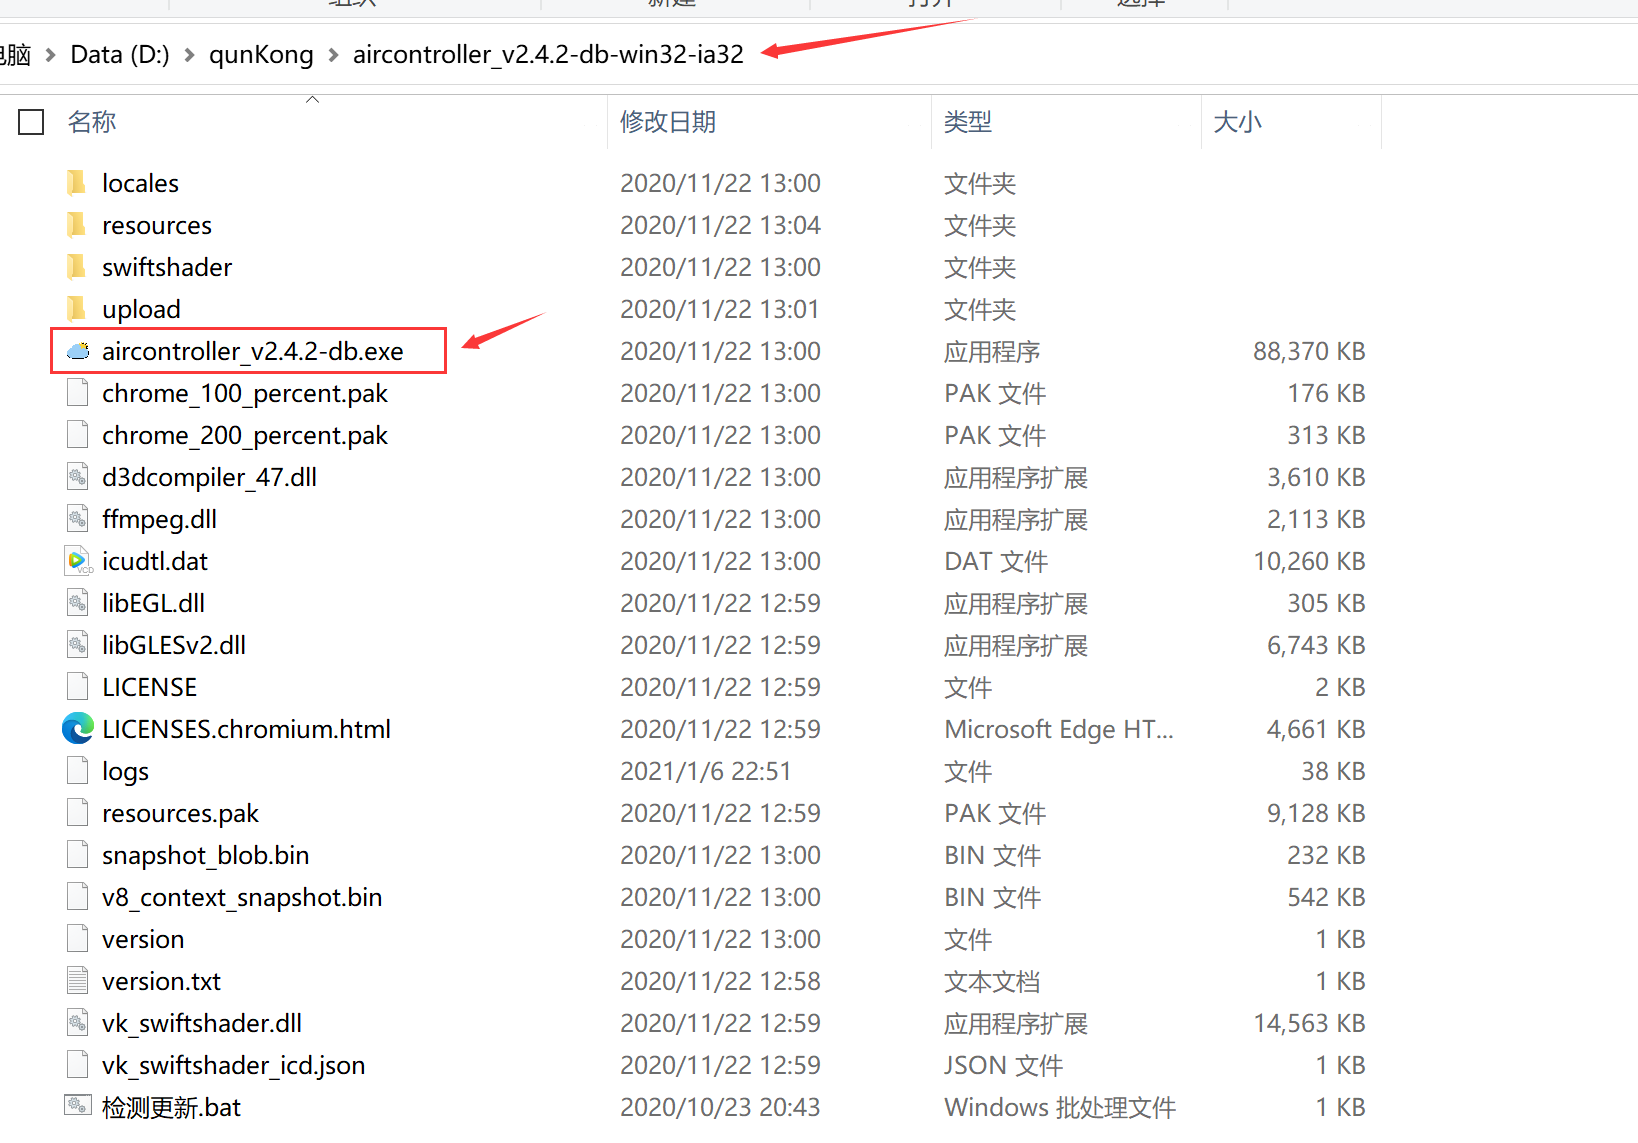Select the 检测更新.bat batch file icon

click(x=78, y=1106)
